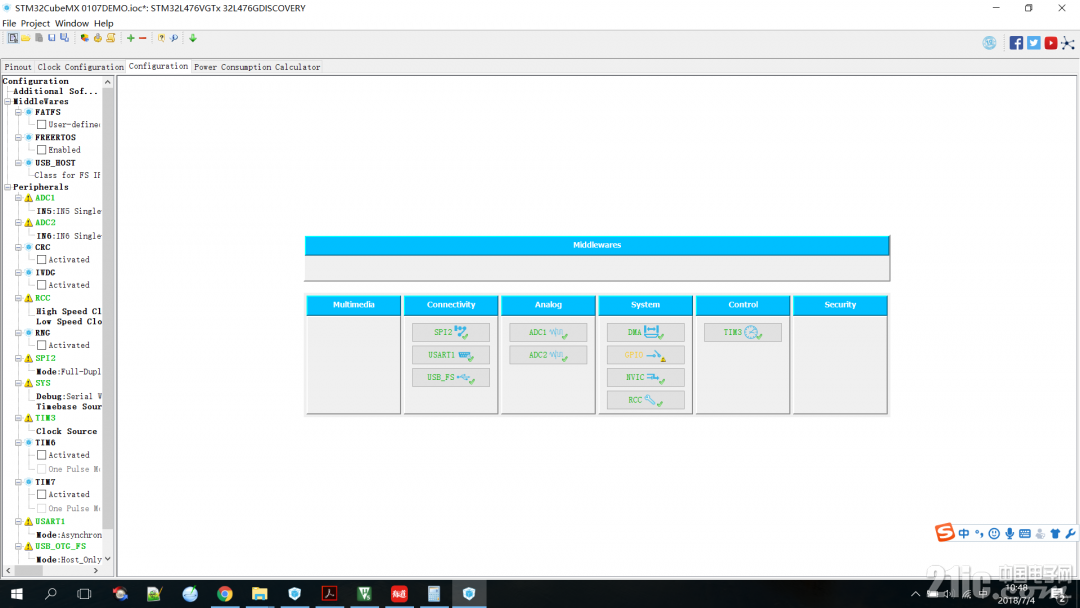Collapse the ADC1 tree node
The width and height of the screenshot is (1080, 608).
19,198
